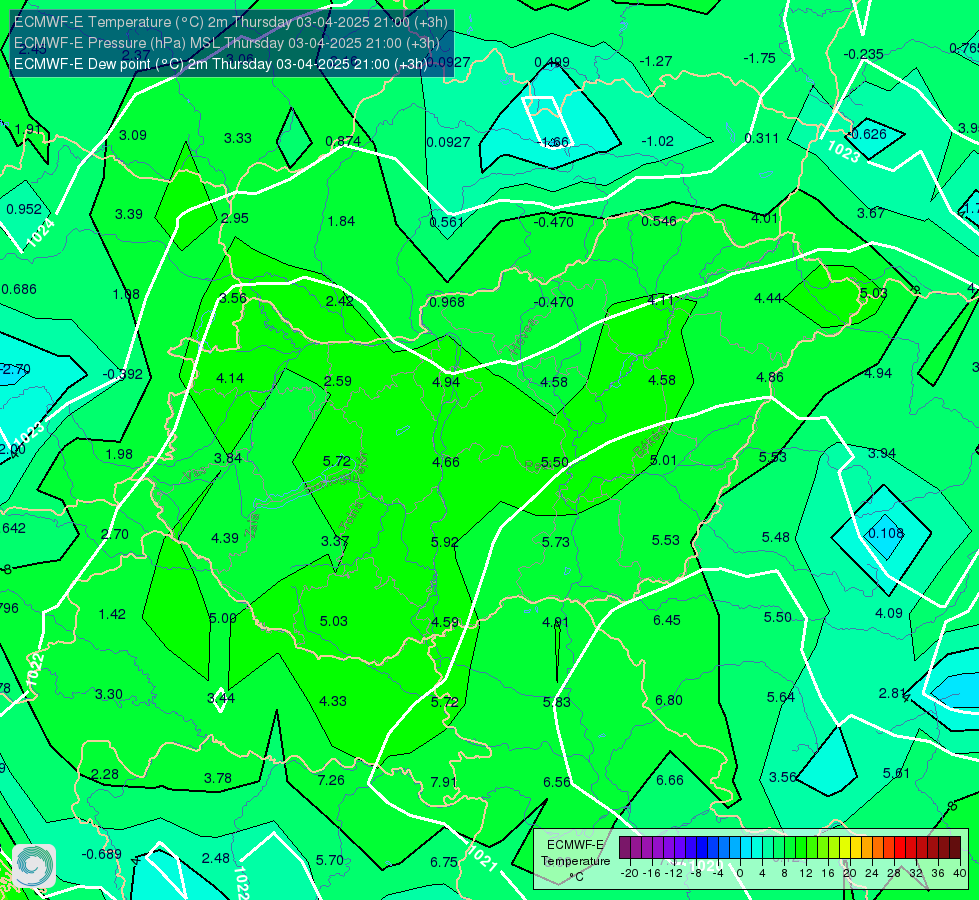
Task: Click the swirl logo icon at bottom-left
Action: pos(34,866)
